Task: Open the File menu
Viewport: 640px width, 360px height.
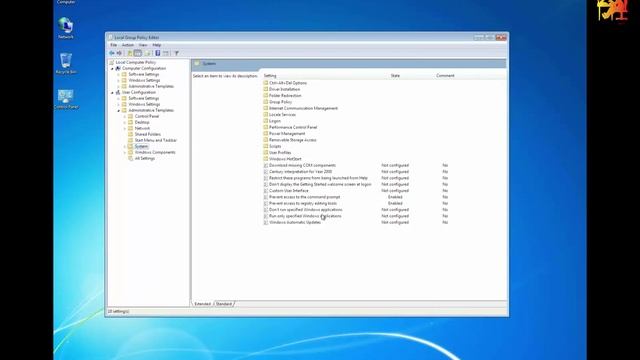Action: tap(113, 45)
